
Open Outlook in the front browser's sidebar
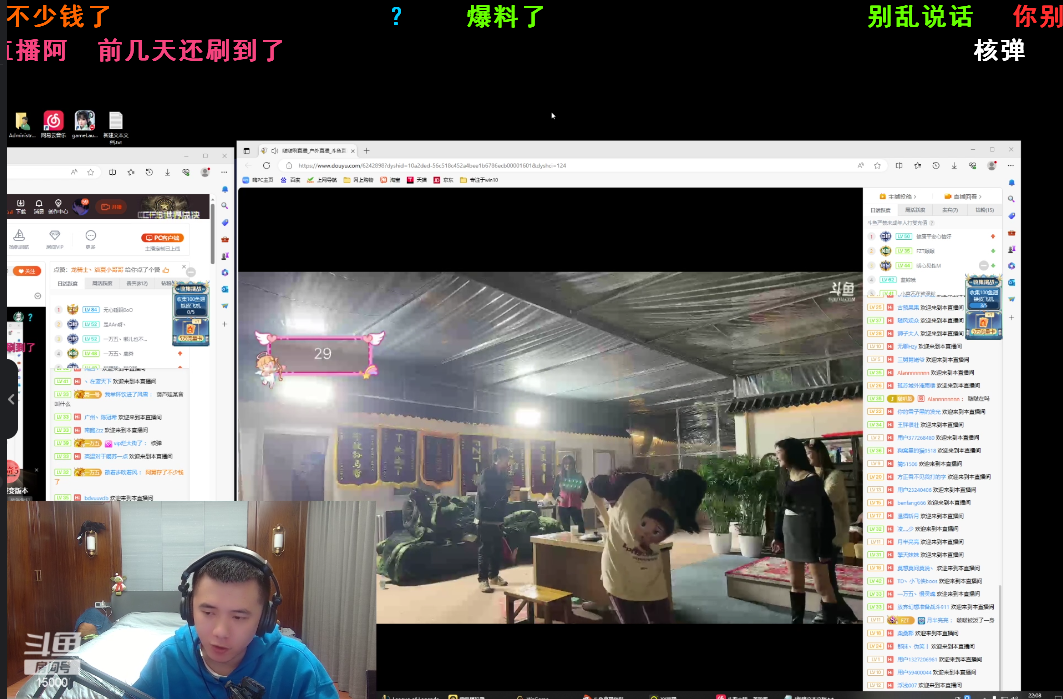pos(1011,282)
